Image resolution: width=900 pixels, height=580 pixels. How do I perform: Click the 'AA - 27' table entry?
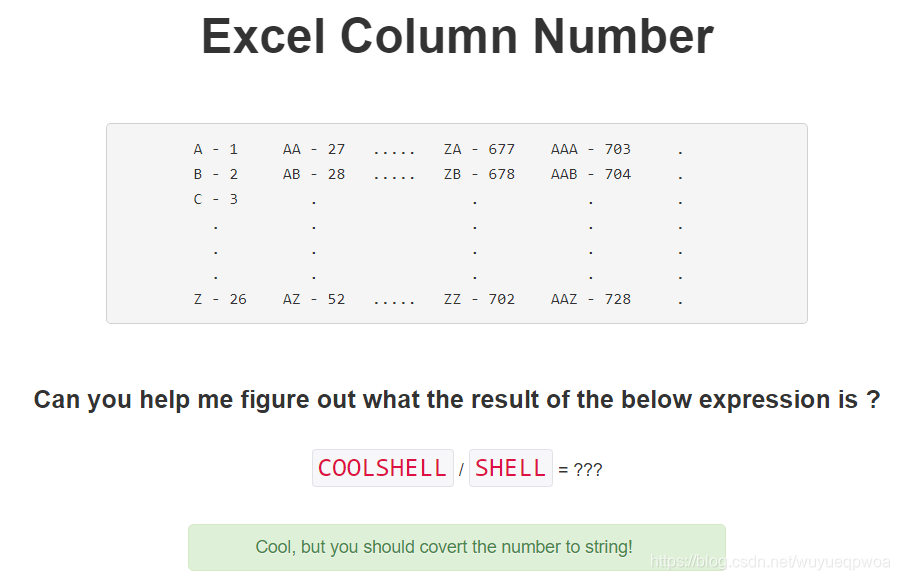(x=314, y=149)
